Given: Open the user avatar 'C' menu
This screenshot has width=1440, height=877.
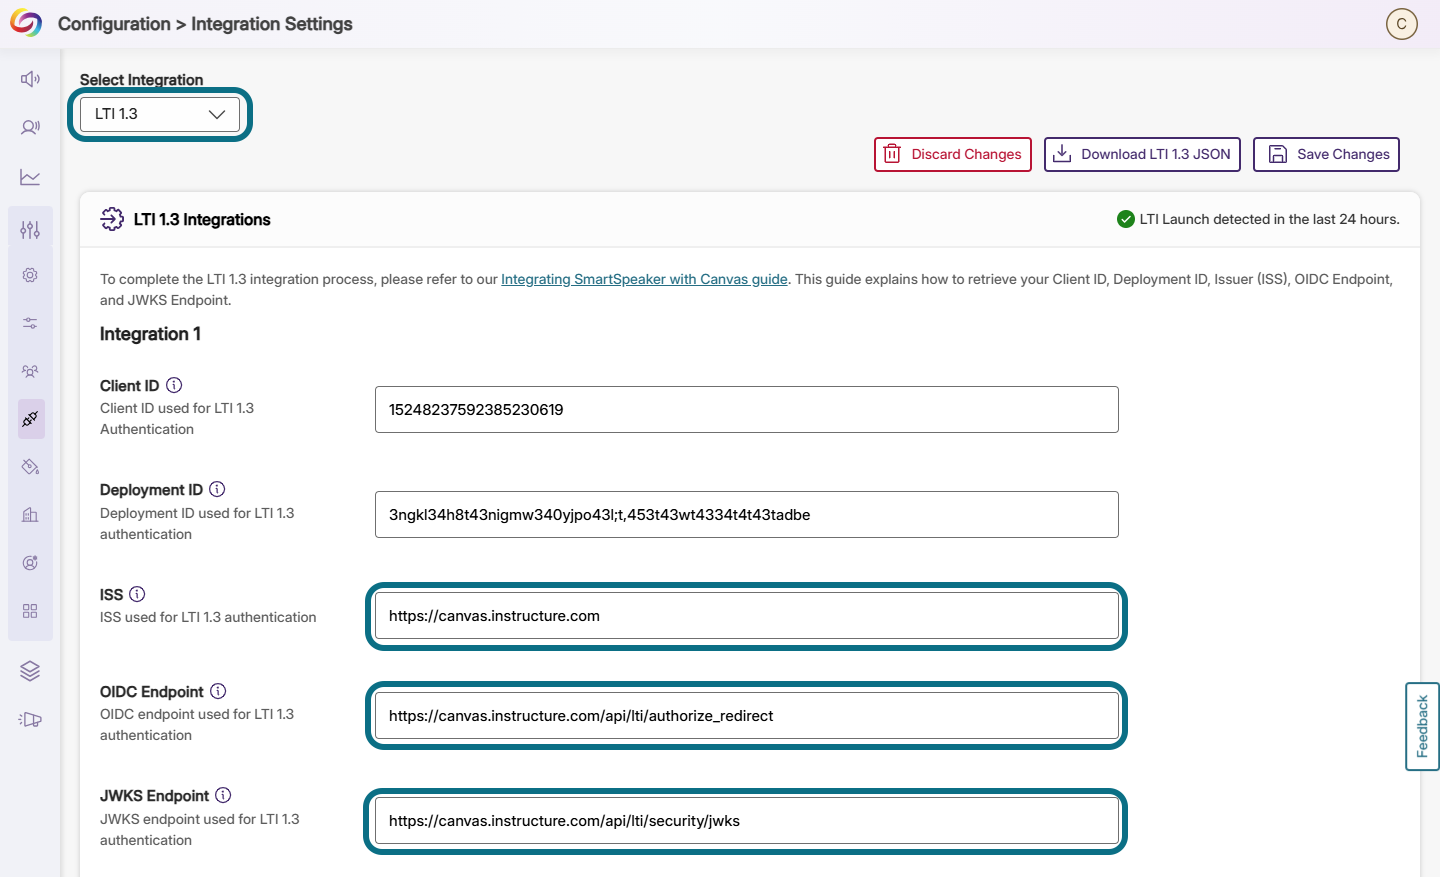Looking at the screenshot, I should [1402, 24].
